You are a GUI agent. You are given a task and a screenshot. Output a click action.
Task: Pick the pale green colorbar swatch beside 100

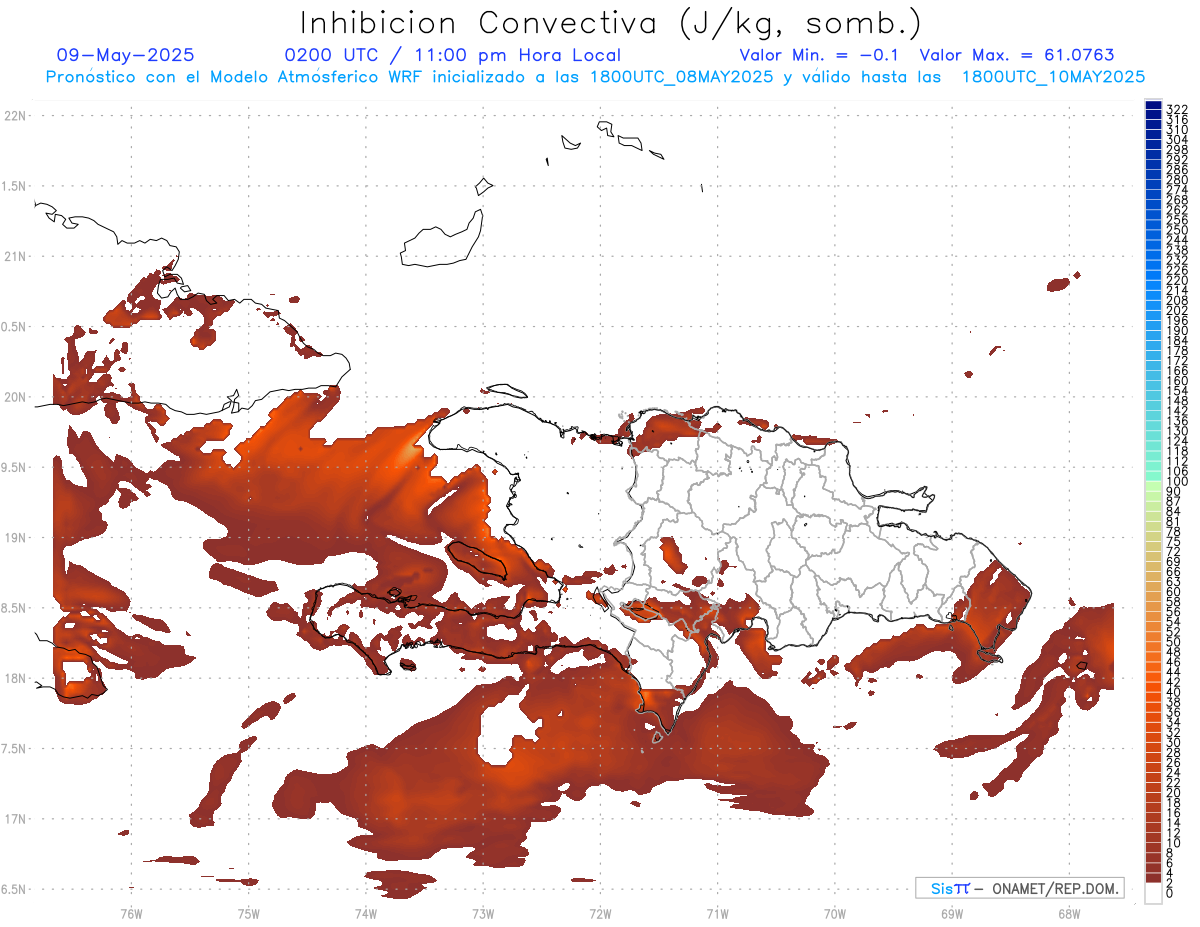(1153, 487)
